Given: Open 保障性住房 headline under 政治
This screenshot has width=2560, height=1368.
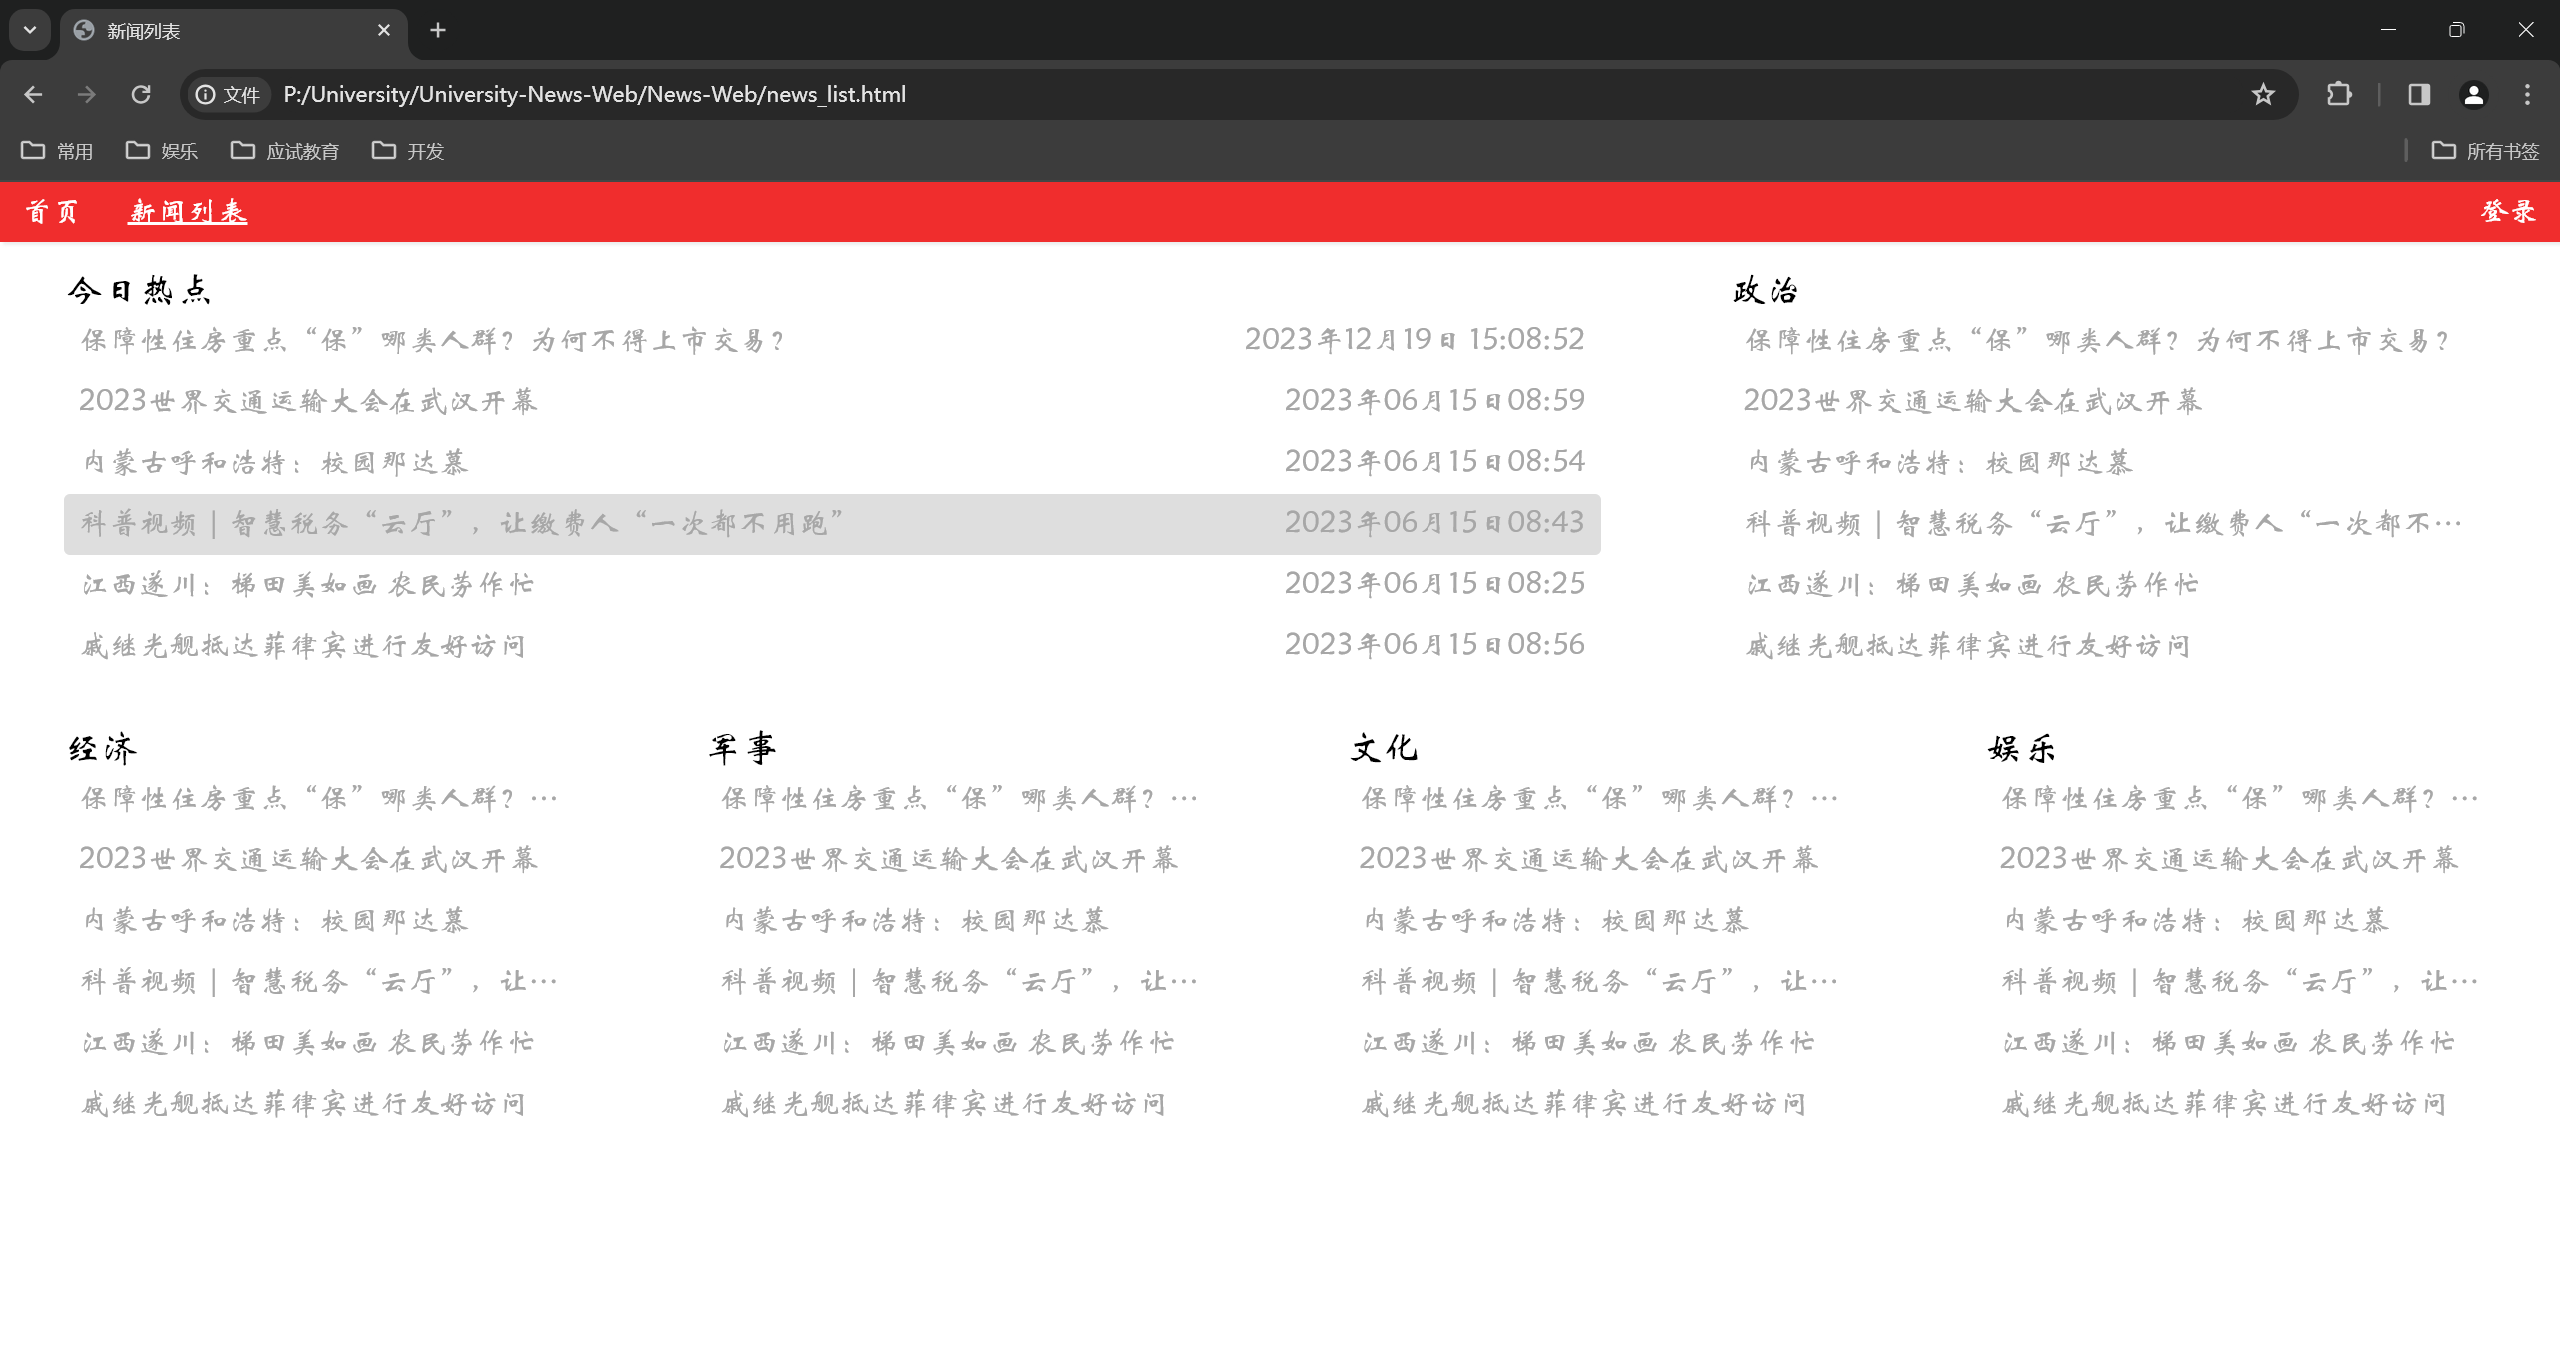Looking at the screenshot, I should point(2098,340).
